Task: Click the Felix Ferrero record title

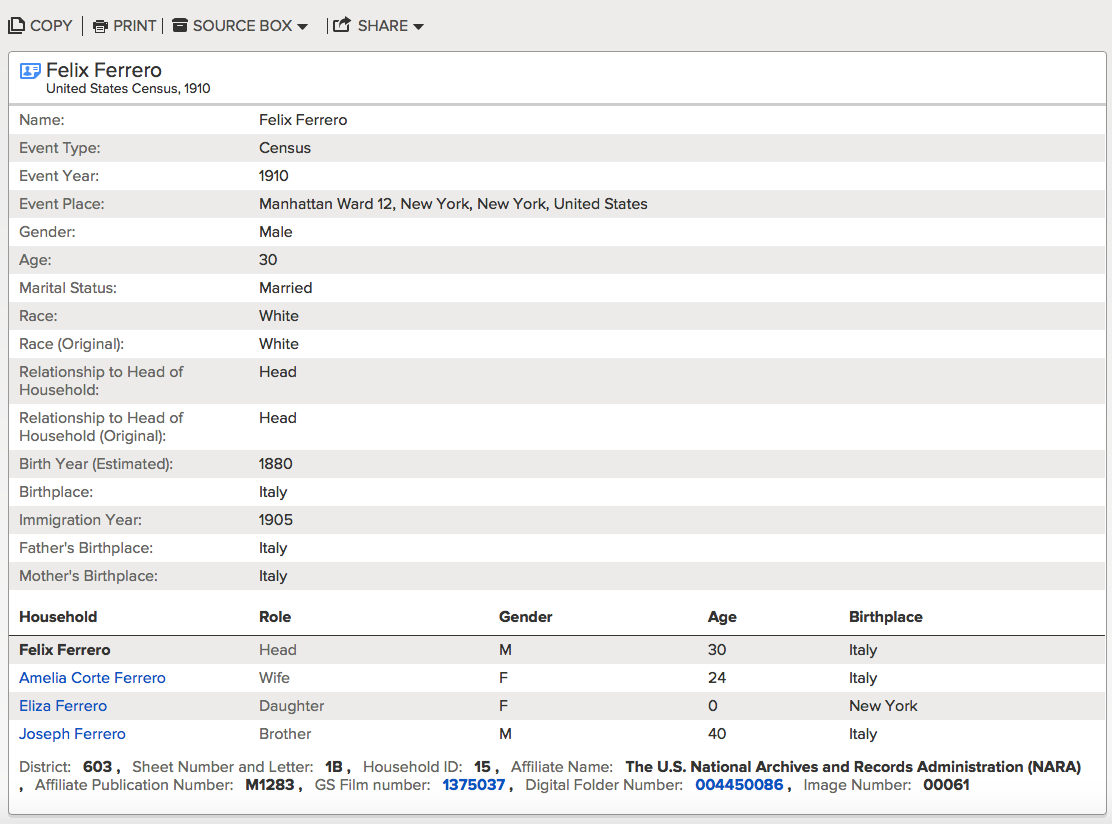Action: pos(104,70)
